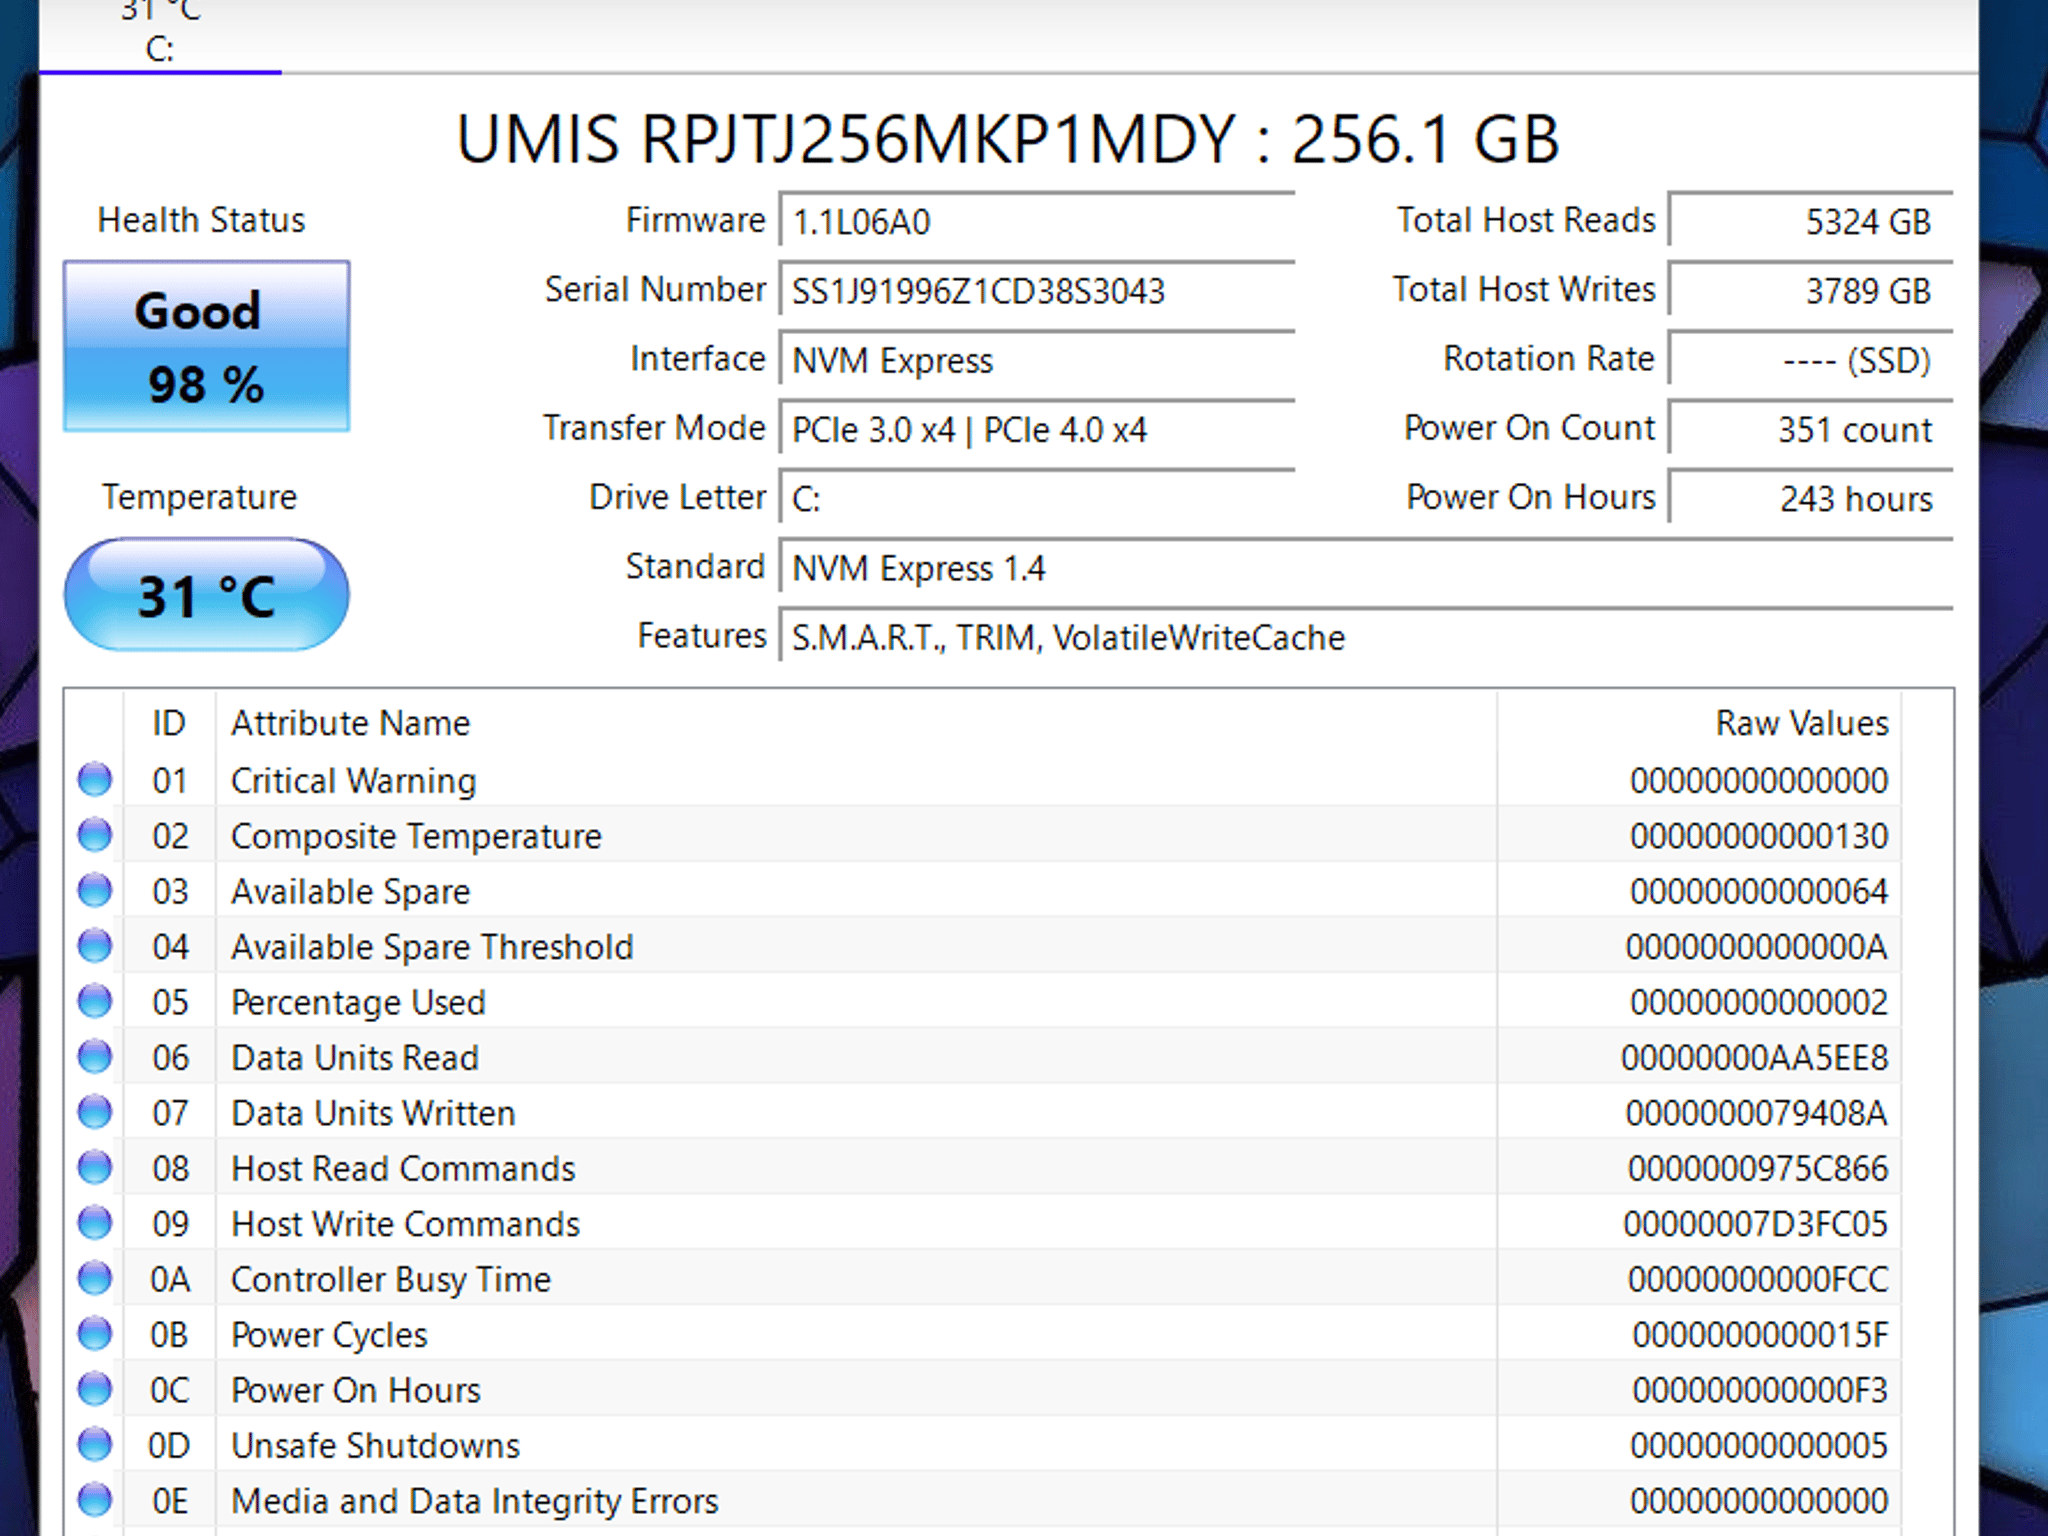This screenshot has height=1536, width=2048.
Task: Click raw value 0000000079408A
Action: [1756, 1113]
